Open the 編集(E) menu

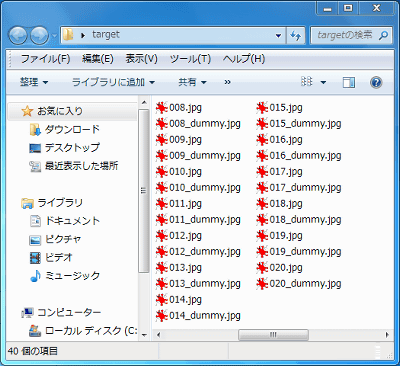coord(98,59)
